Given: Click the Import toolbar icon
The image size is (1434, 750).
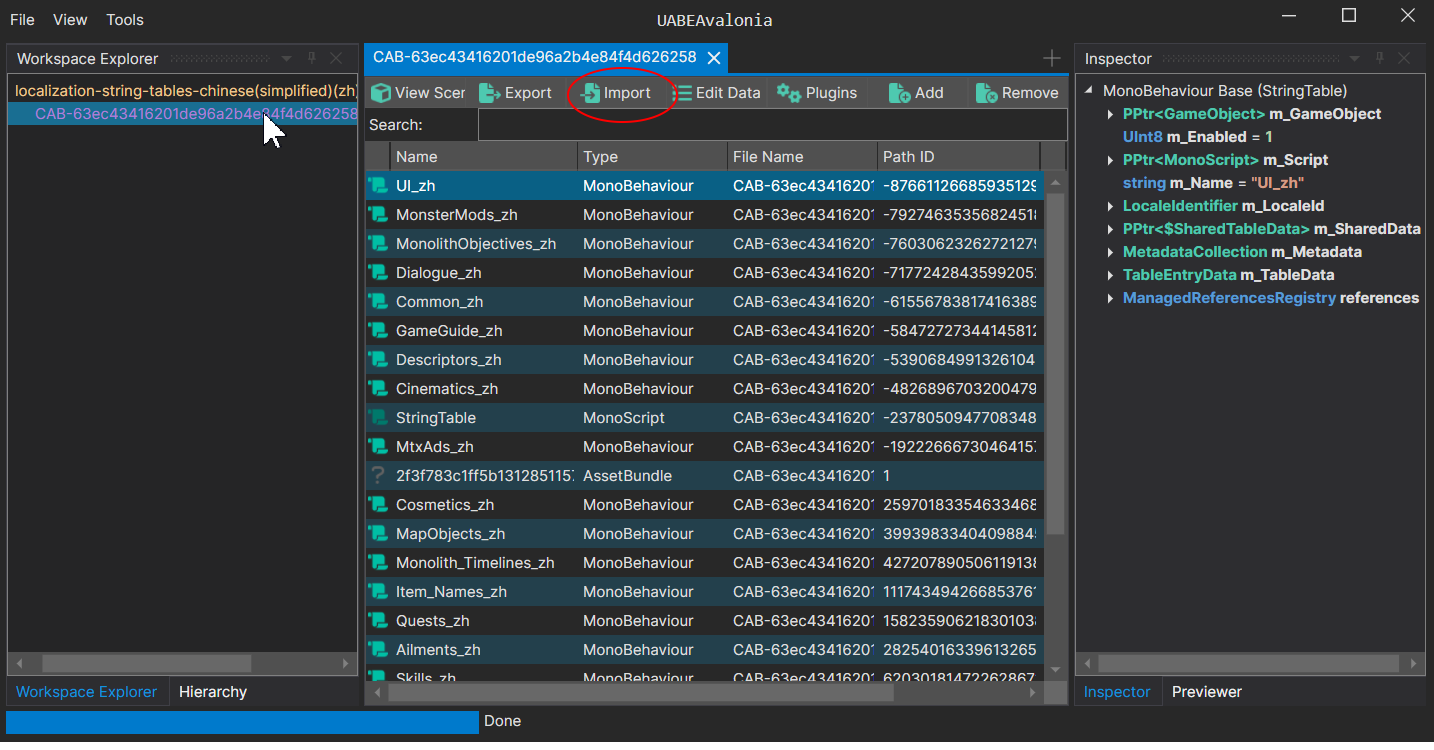Looking at the screenshot, I should click(x=591, y=93).
